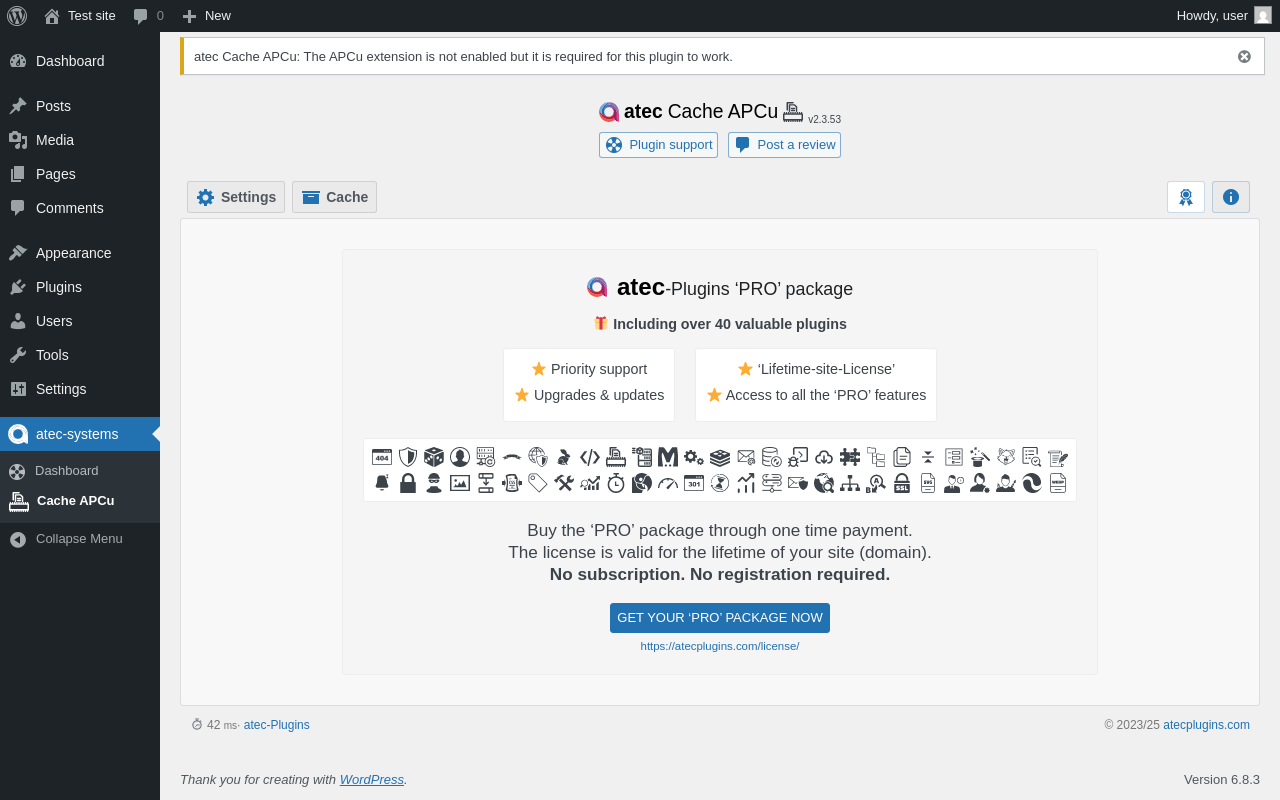Open Media in the sidebar menu

[x=80, y=140]
